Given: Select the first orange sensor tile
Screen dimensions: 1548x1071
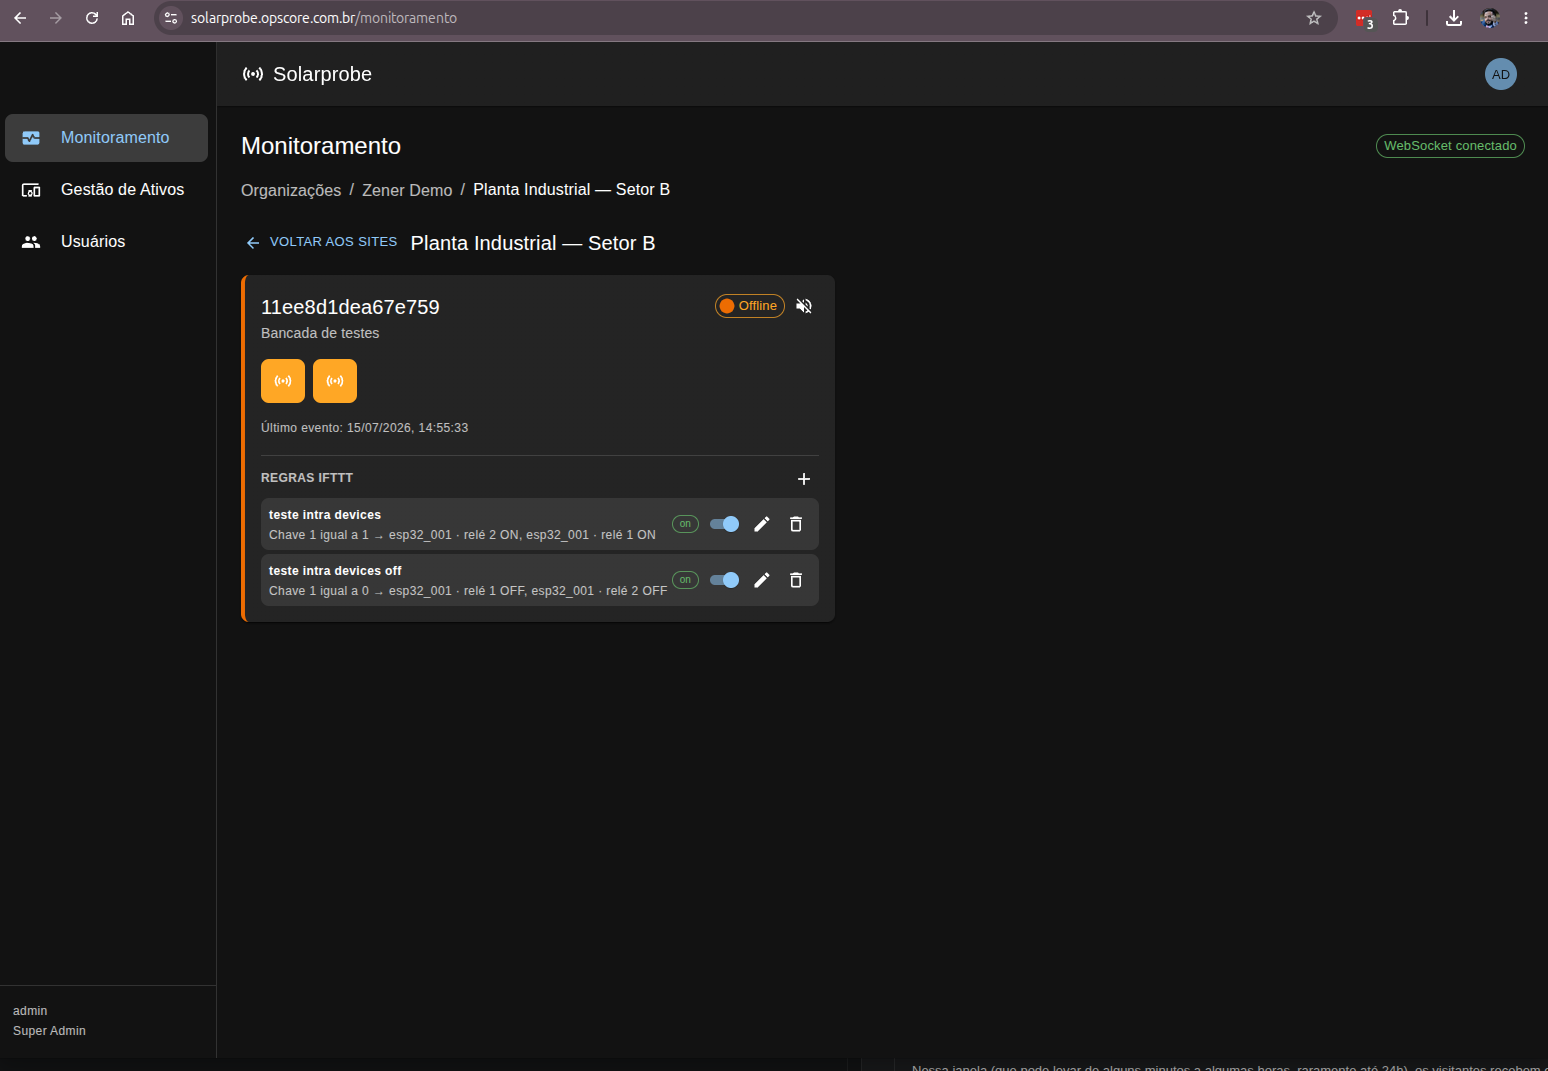Looking at the screenshot, I should (x=283, y=381).
